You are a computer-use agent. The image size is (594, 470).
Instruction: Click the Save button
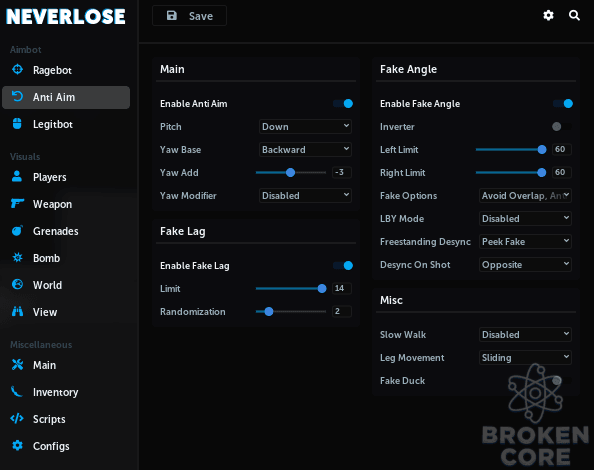coord(189,16)
